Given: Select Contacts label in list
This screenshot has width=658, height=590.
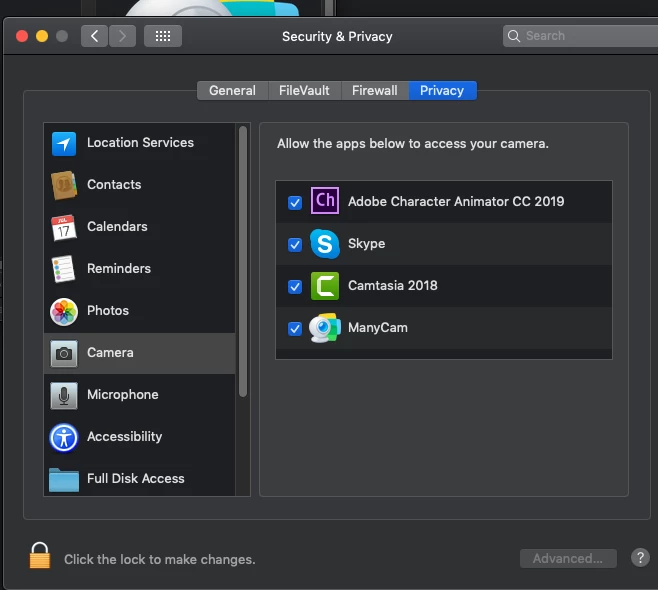Looking at the screenshot, I should pos(114,185).
